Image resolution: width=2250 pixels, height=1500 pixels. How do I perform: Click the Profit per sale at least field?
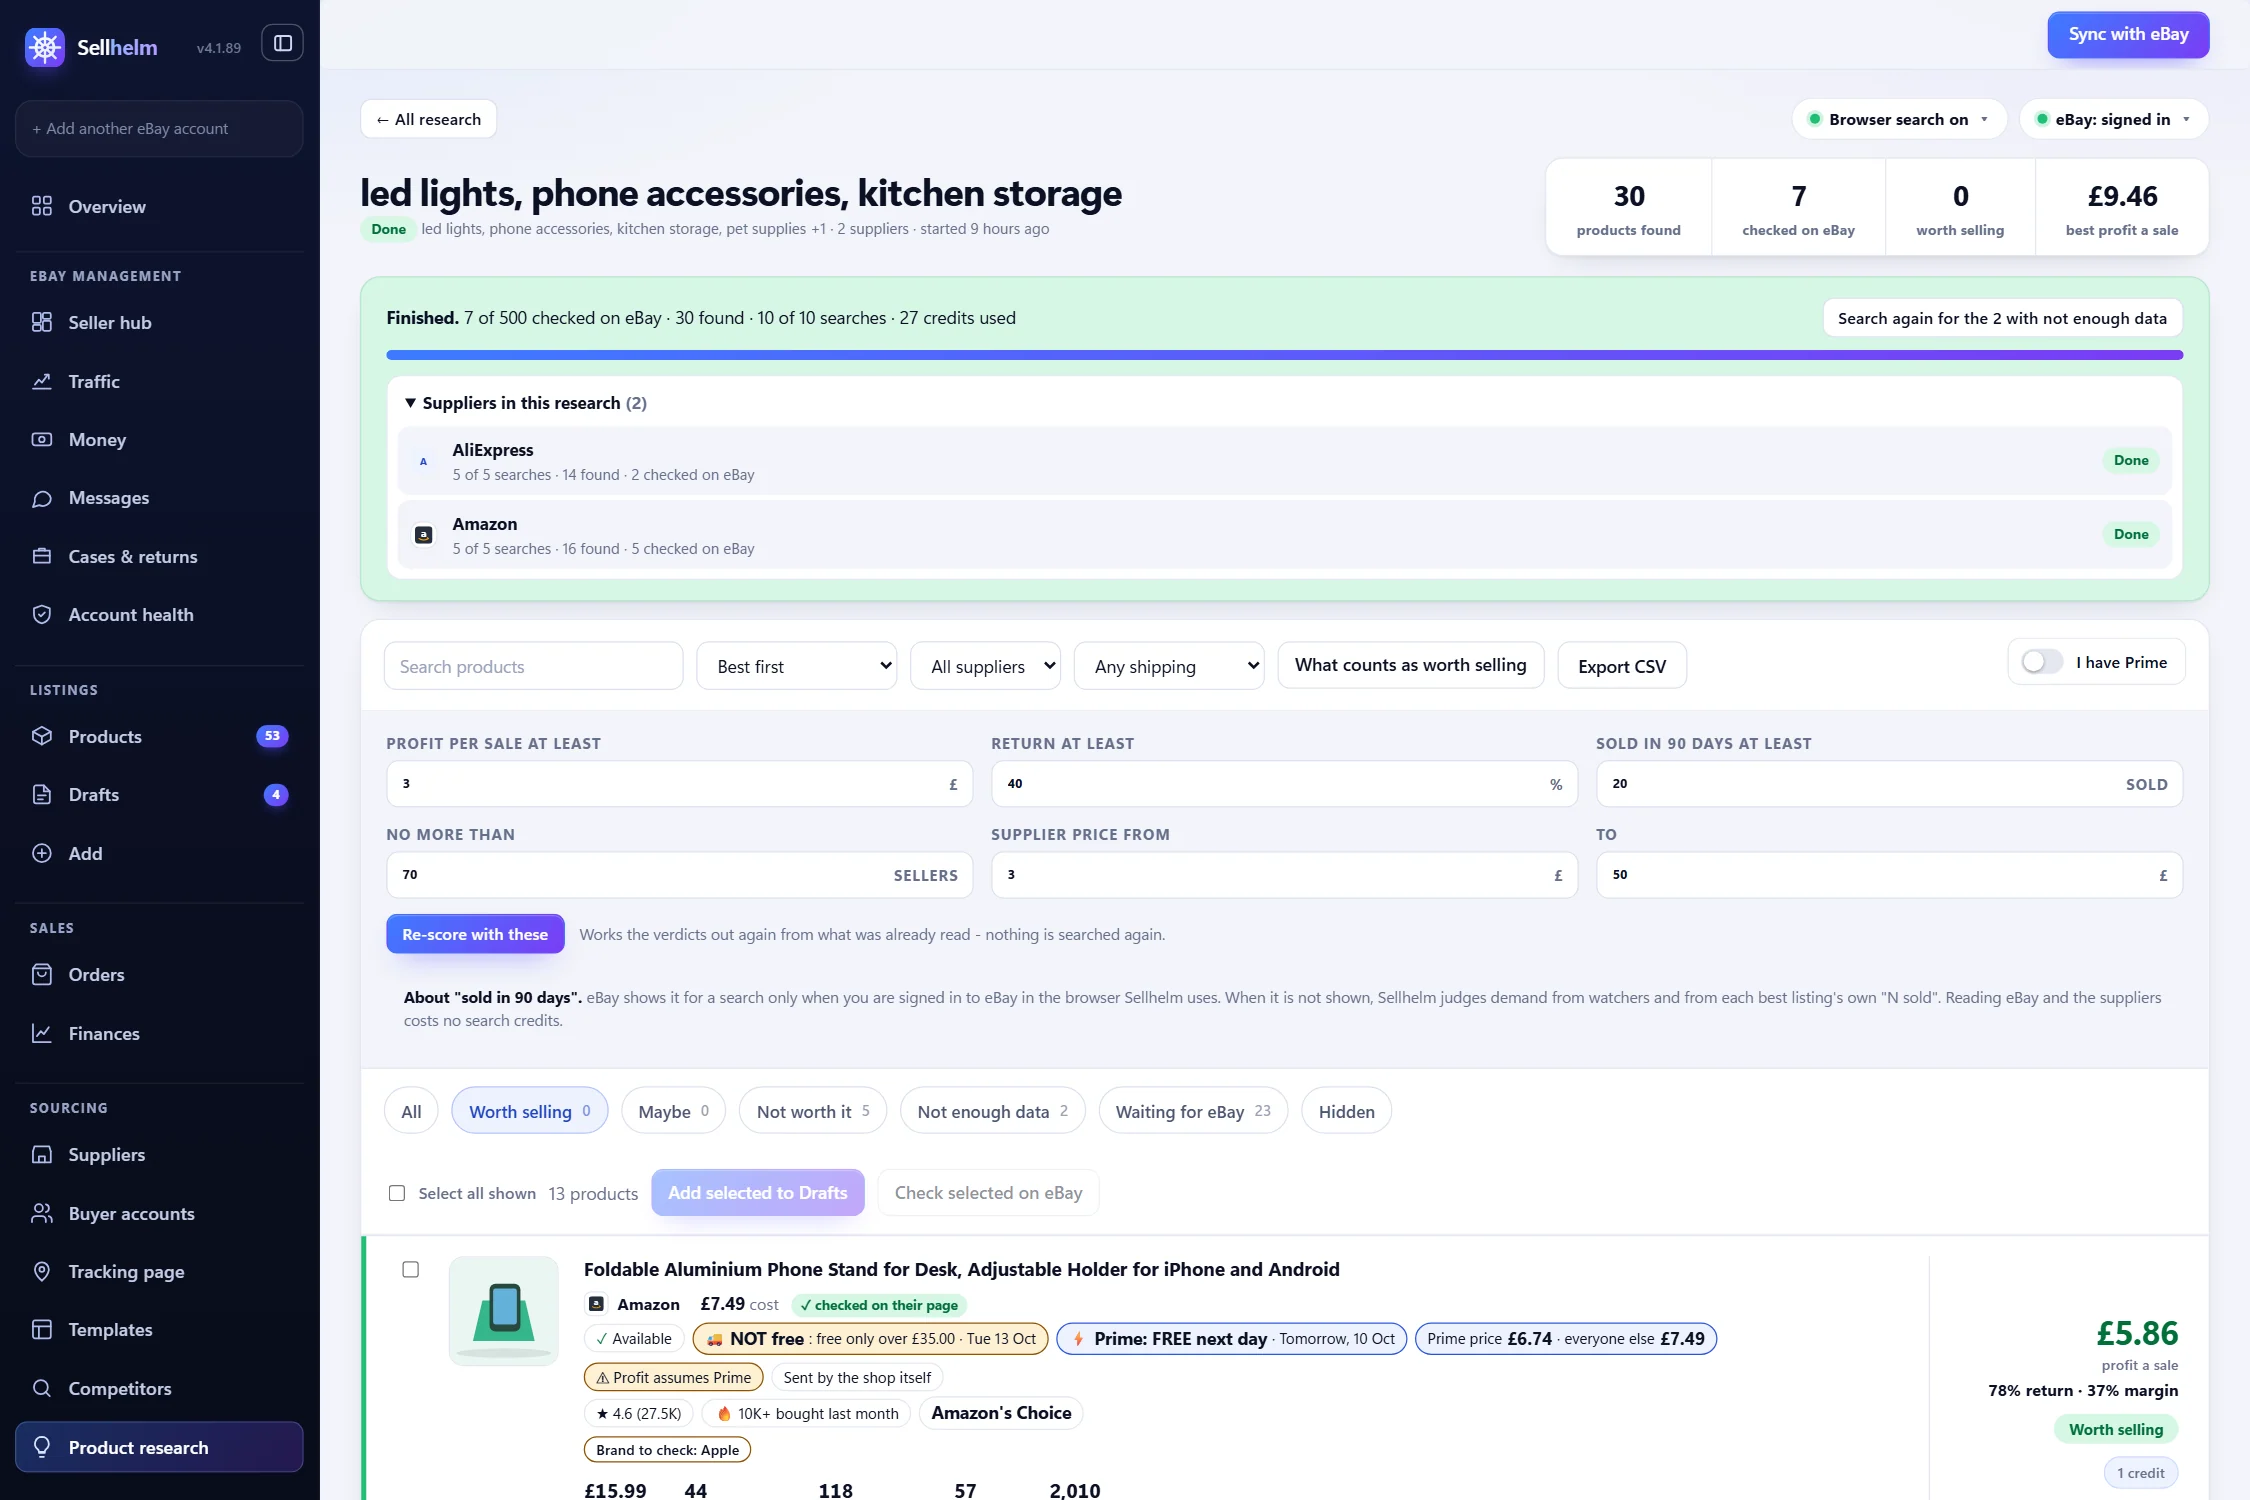click(x=679, y=784)
